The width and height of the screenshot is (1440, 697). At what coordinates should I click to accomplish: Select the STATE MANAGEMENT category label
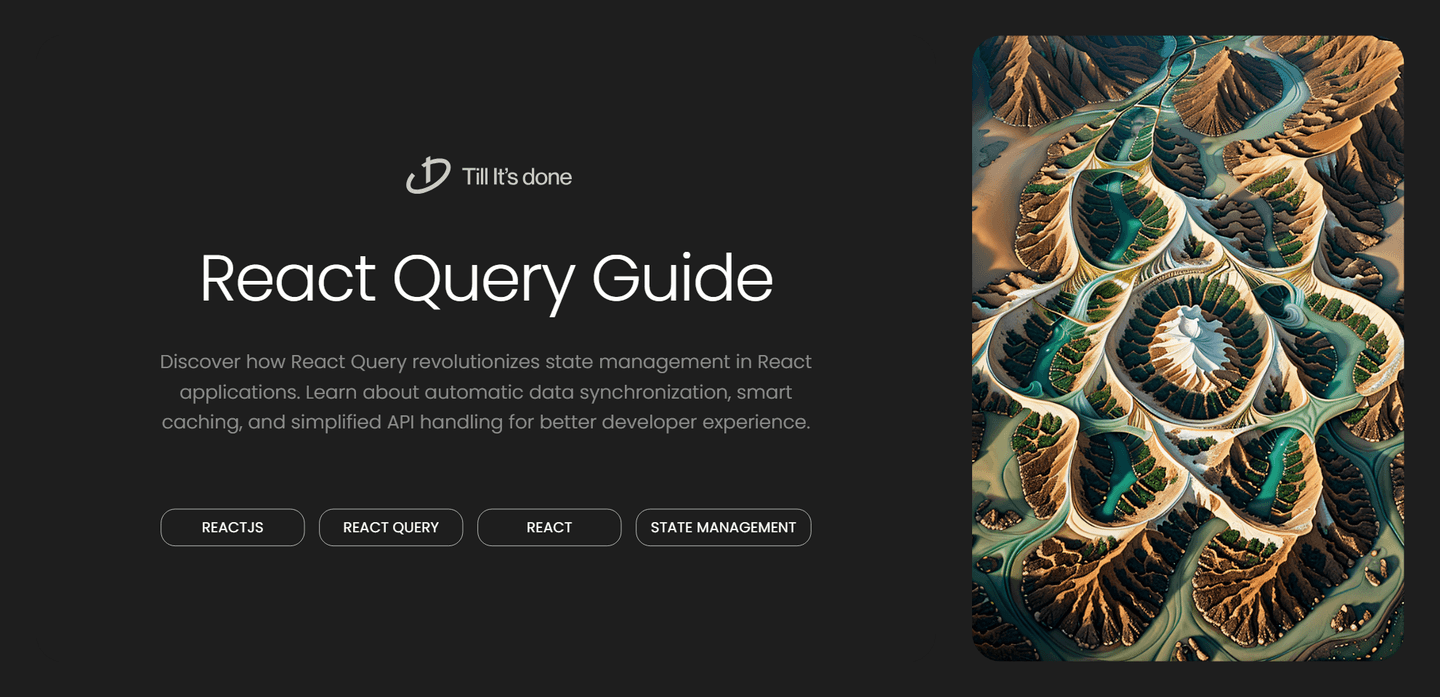pyautogui.click(x=723, y=527)
